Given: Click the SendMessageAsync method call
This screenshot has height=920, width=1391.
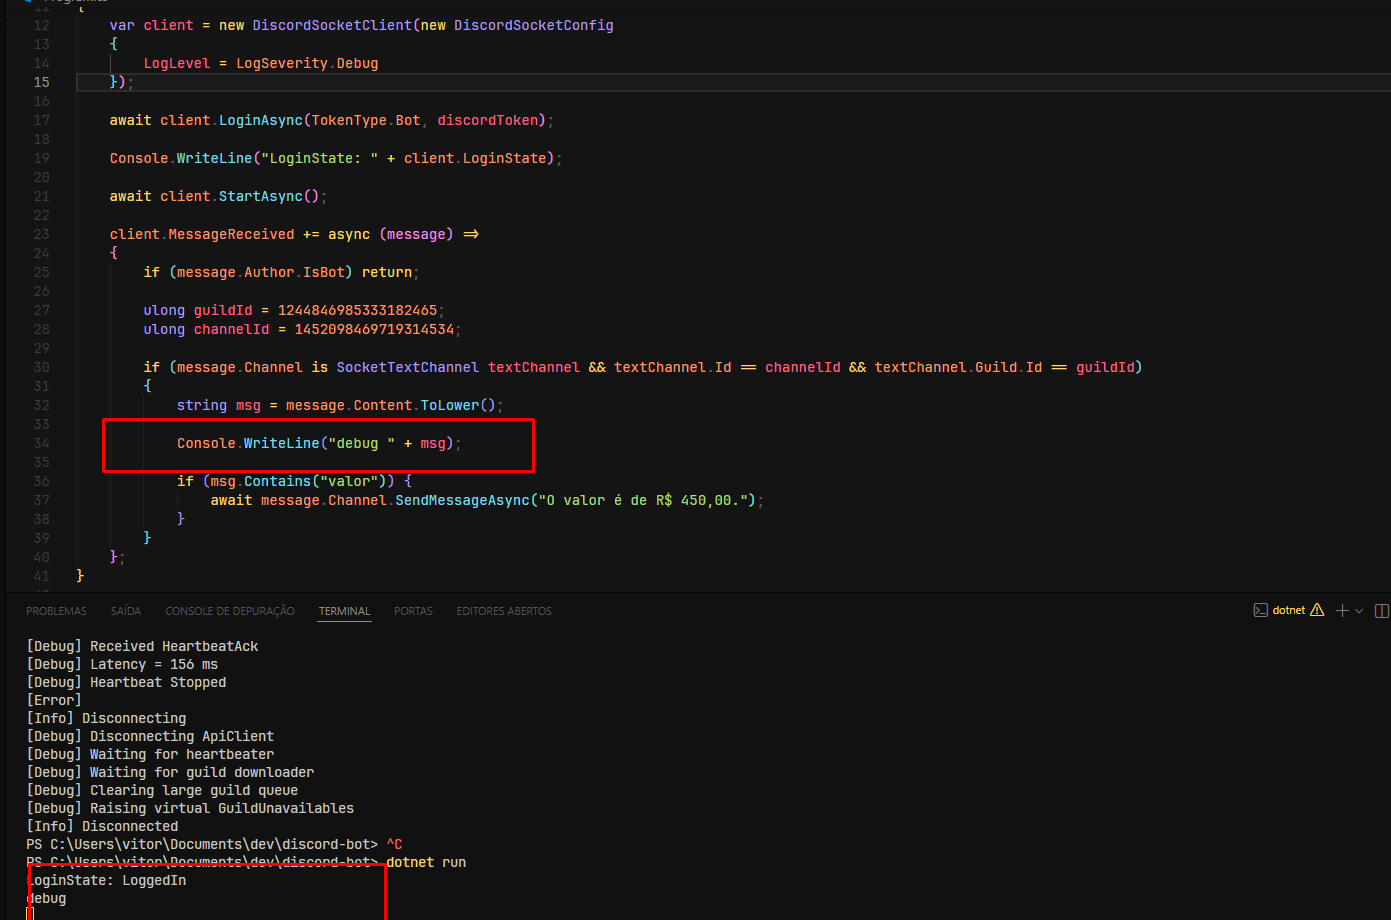Looking at the screenshot, I should [x=462, y=500].
